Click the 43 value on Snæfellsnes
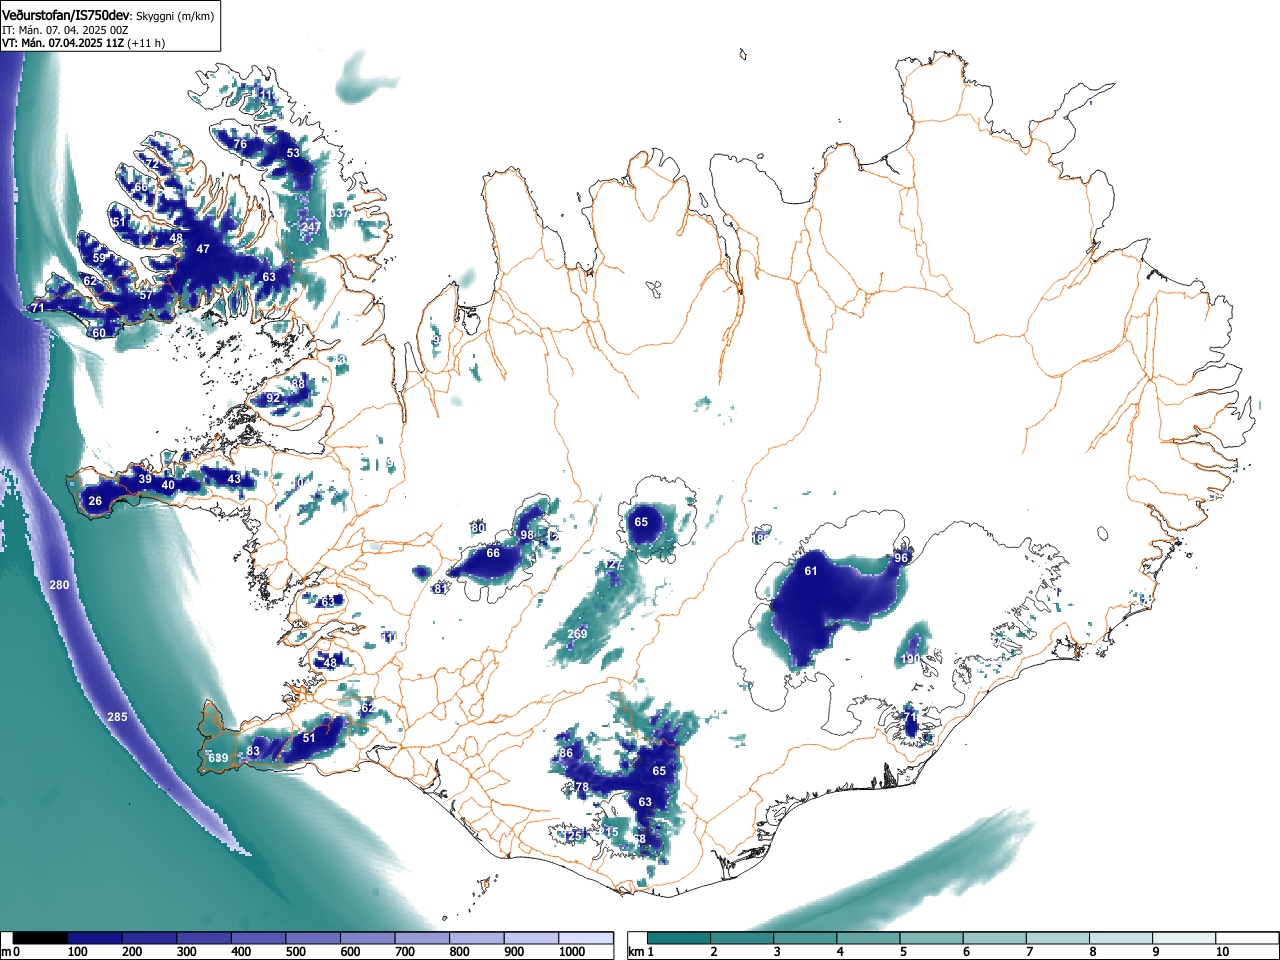Screen dimensions: 1280x960 (x=234, y=479)
